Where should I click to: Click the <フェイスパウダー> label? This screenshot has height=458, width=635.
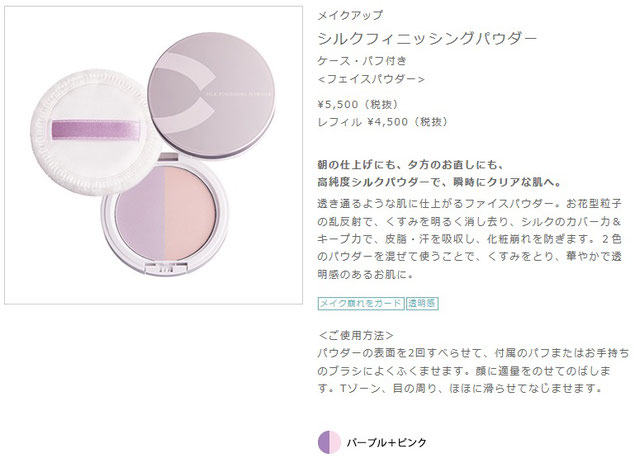click(x=371, y=79)
